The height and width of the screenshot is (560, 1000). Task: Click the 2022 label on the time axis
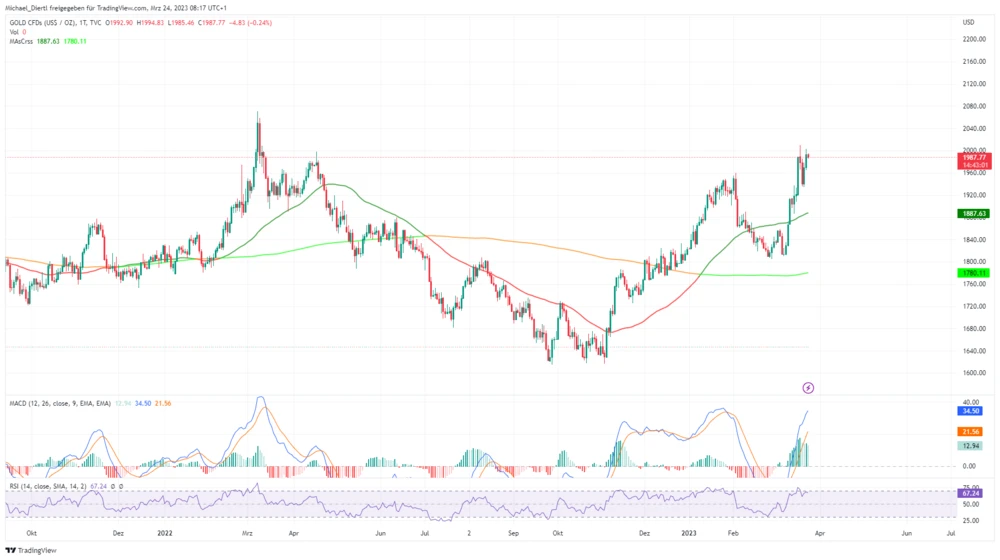point(166,535)
